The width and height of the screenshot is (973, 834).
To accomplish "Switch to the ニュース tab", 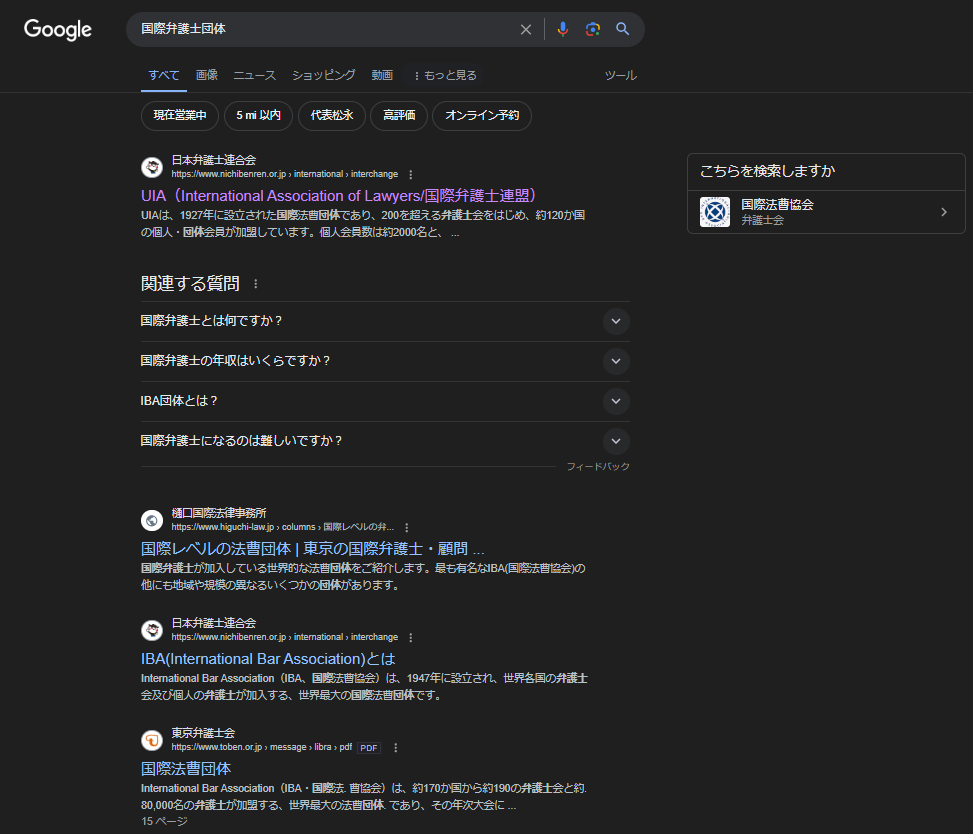I will [x=255, y=75].
